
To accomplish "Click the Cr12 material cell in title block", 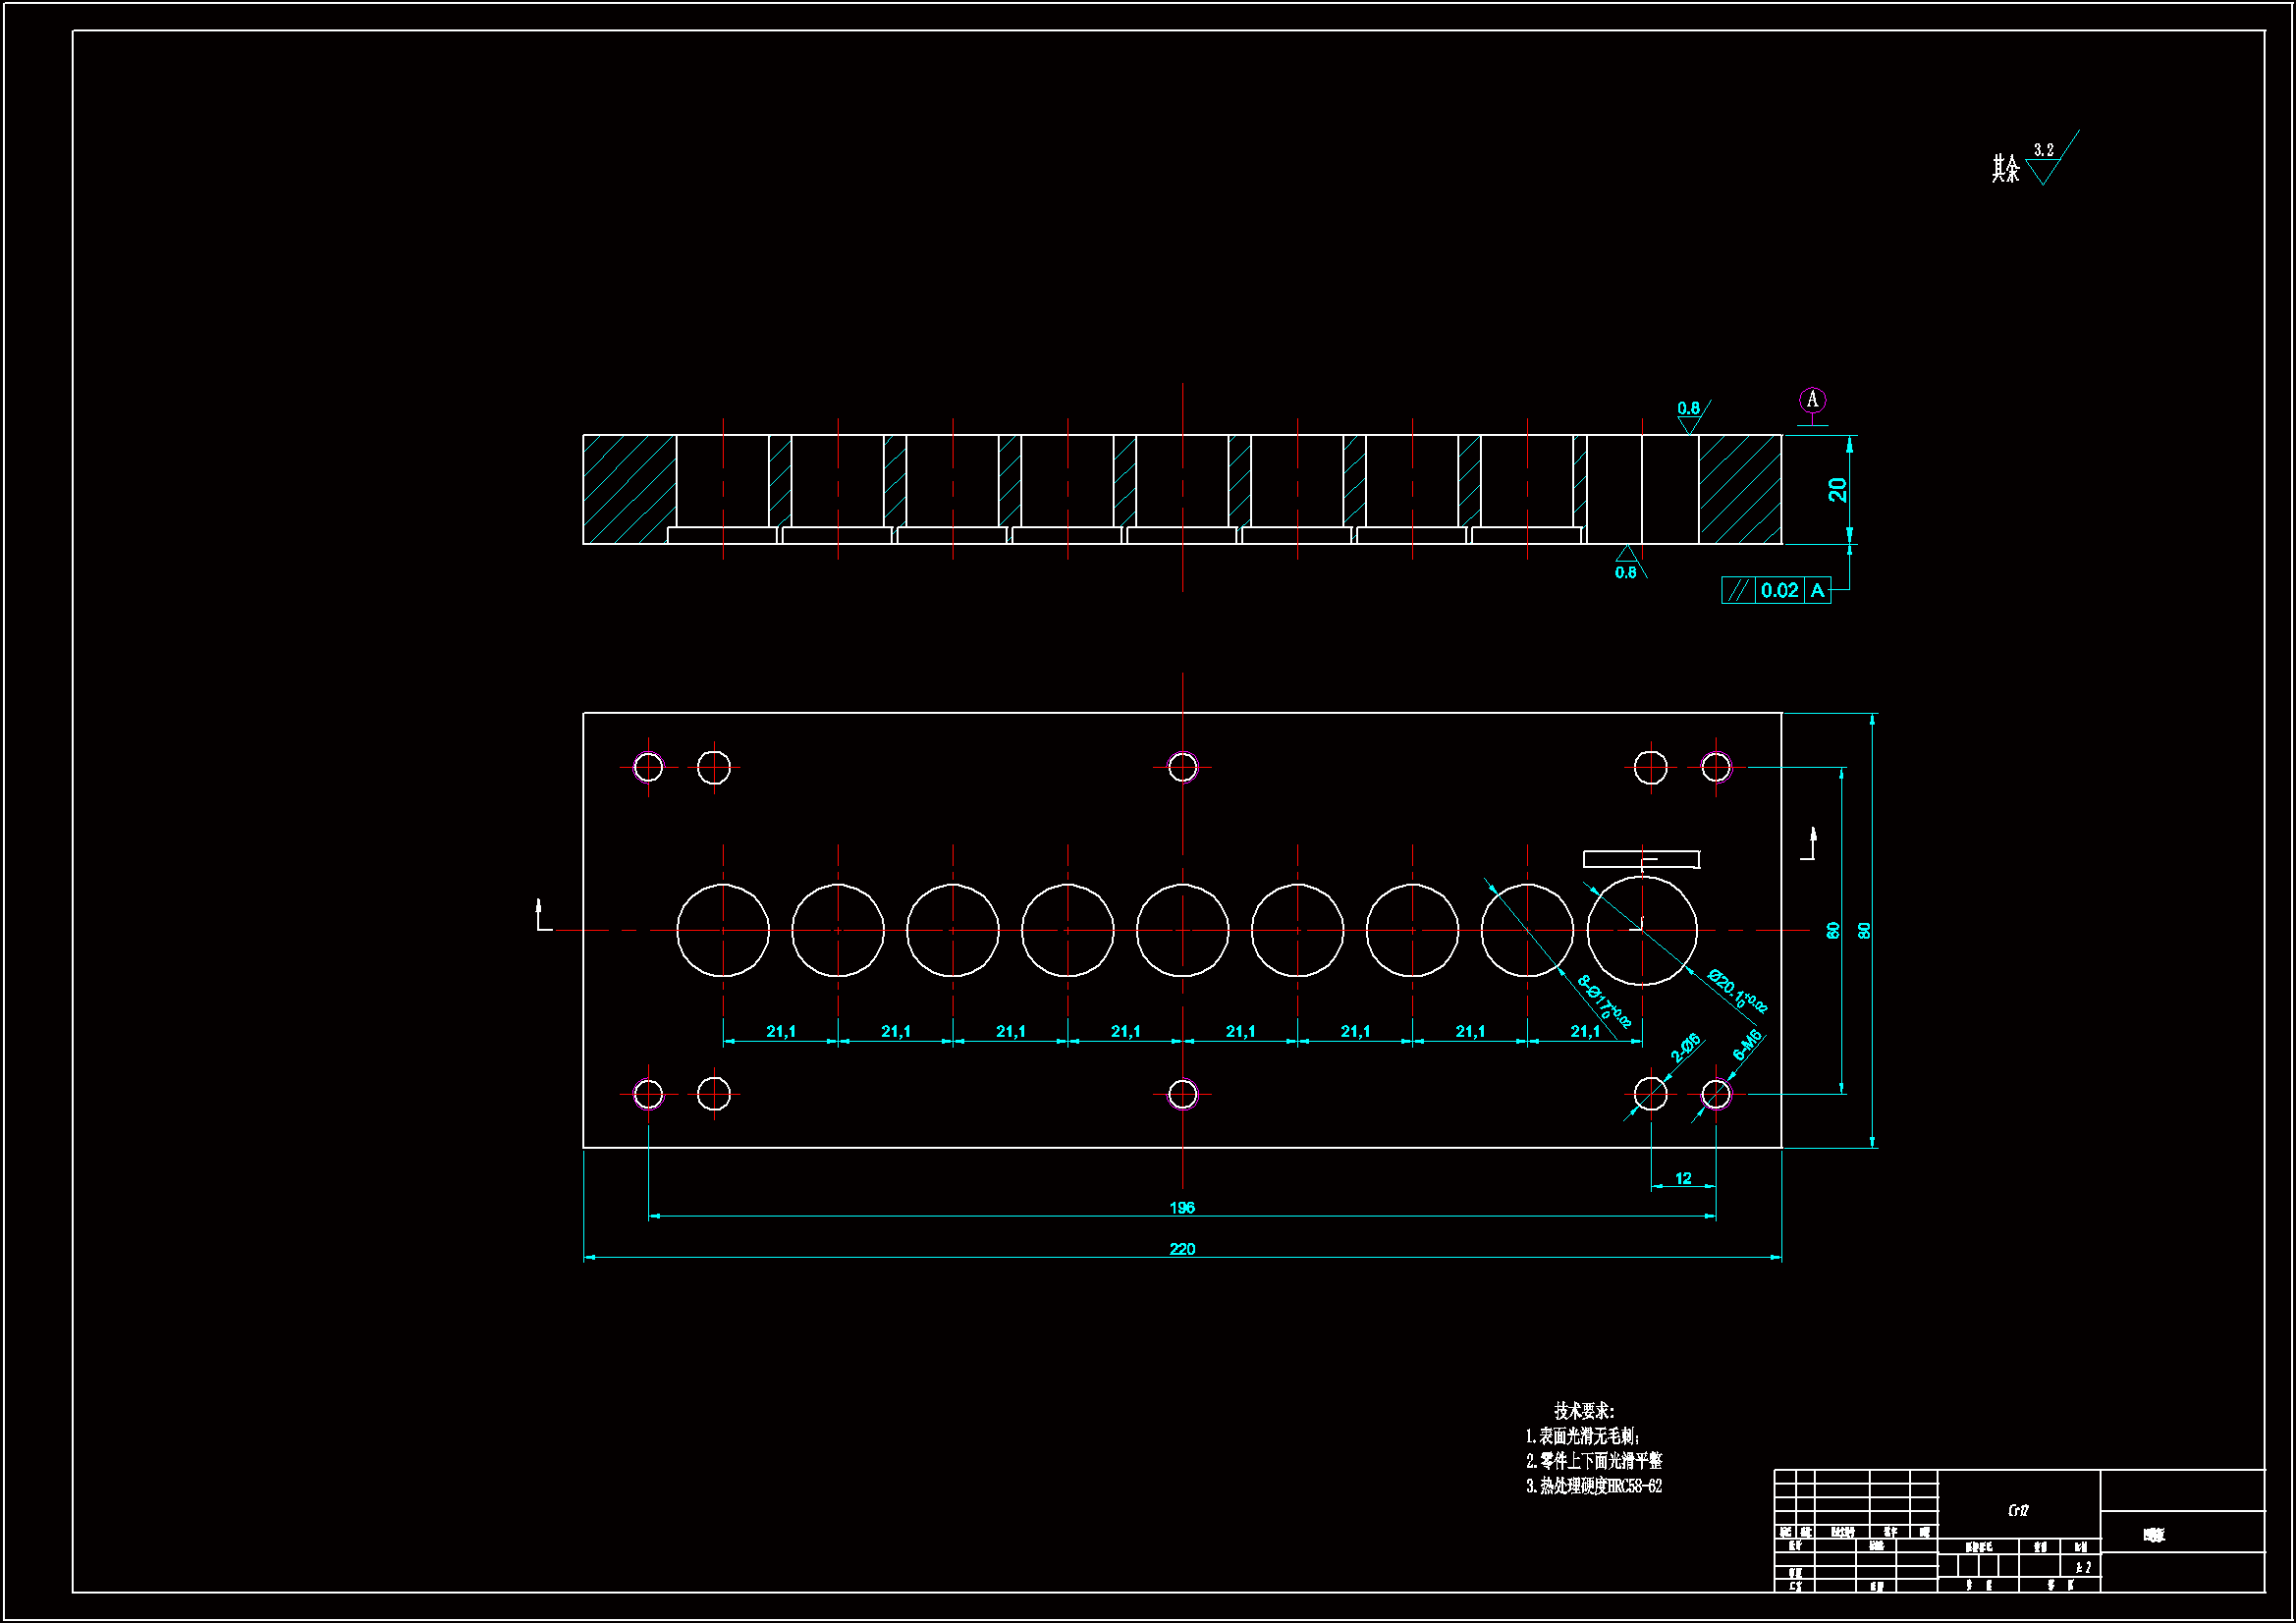I will (x=2018, y=1511).
